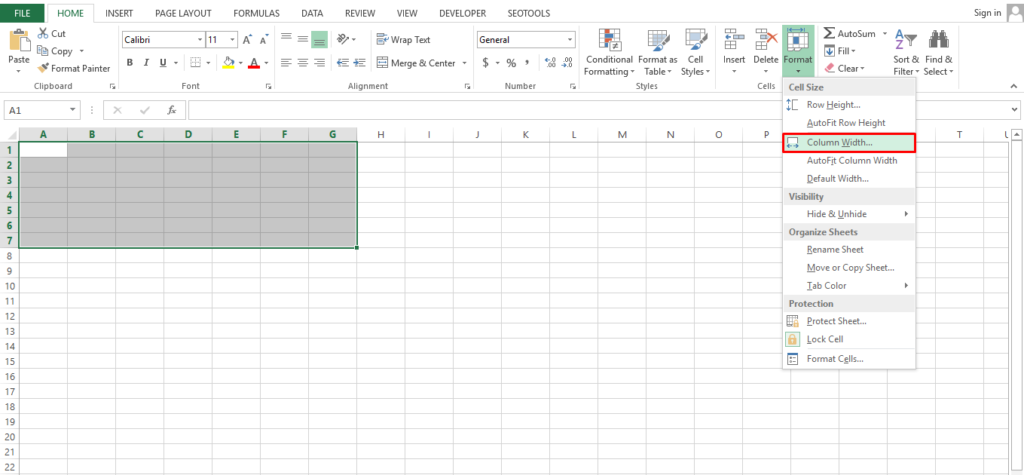
Task: Switch to the PAGE LAYOUT tab
Action: point(184,13)
